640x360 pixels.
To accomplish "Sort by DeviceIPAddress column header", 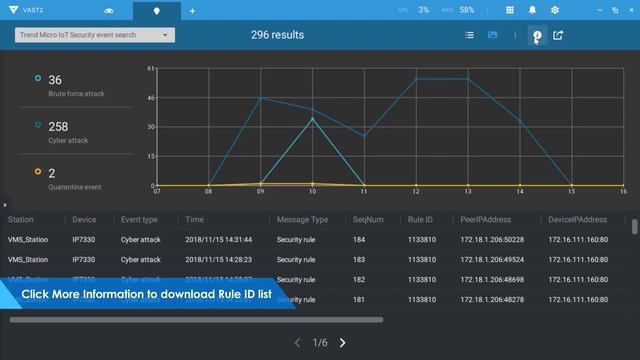I will [578, 220].
